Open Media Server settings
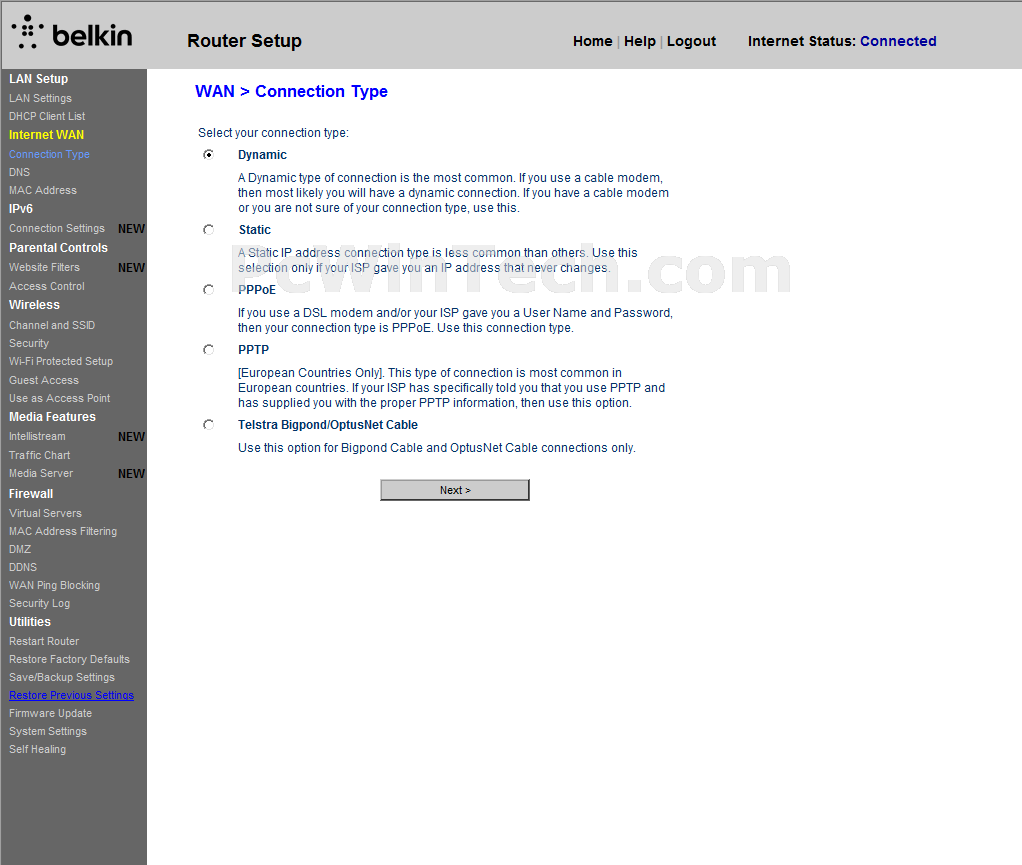 point(41,473)
